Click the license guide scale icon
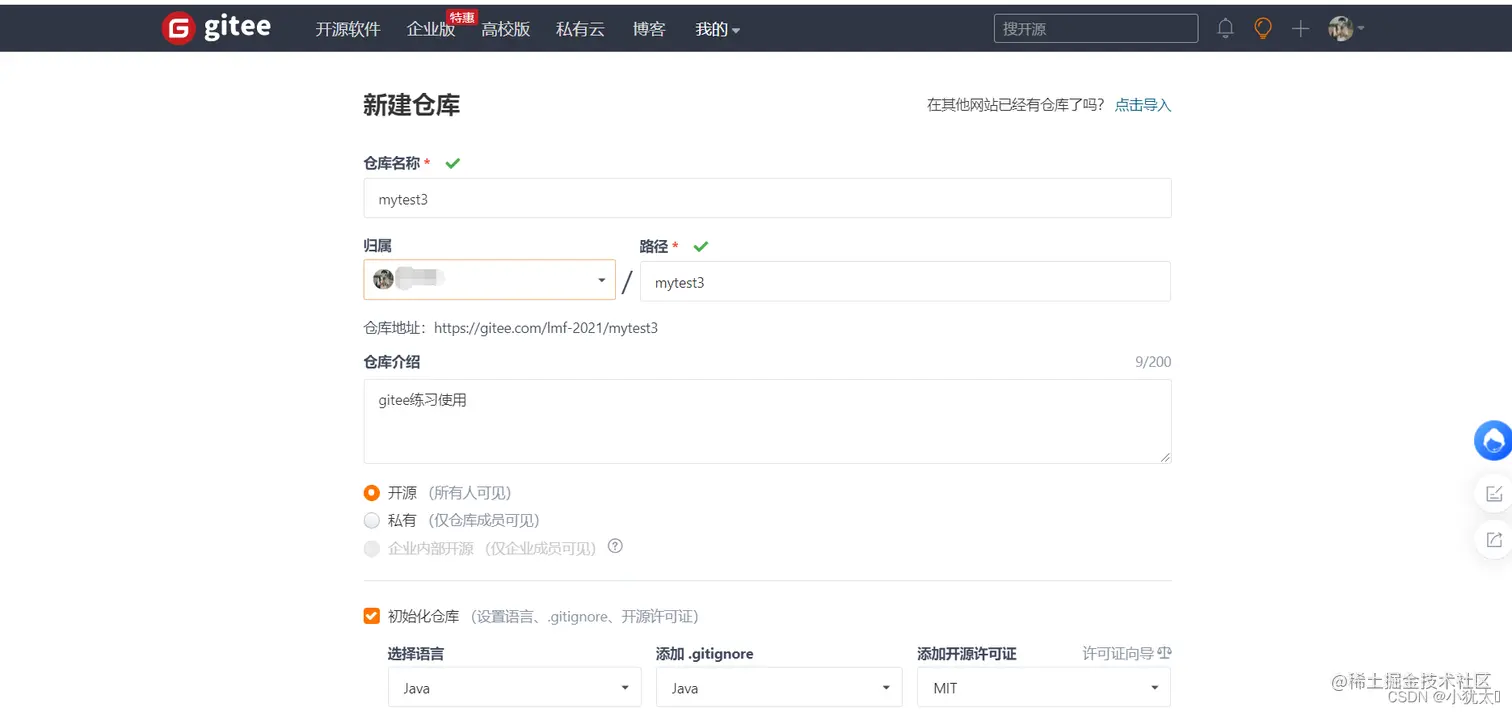 coord(1164,653)
